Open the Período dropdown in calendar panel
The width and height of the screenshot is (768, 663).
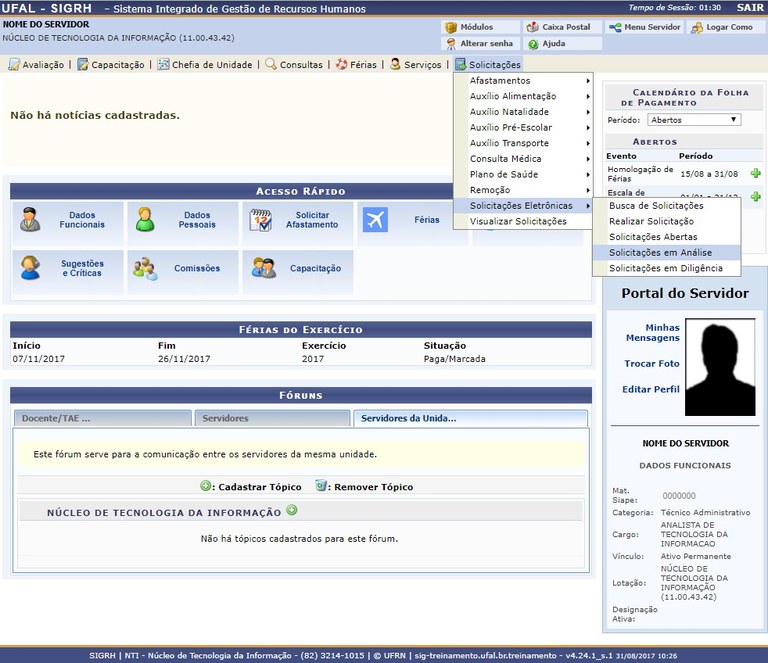[693, 120]
